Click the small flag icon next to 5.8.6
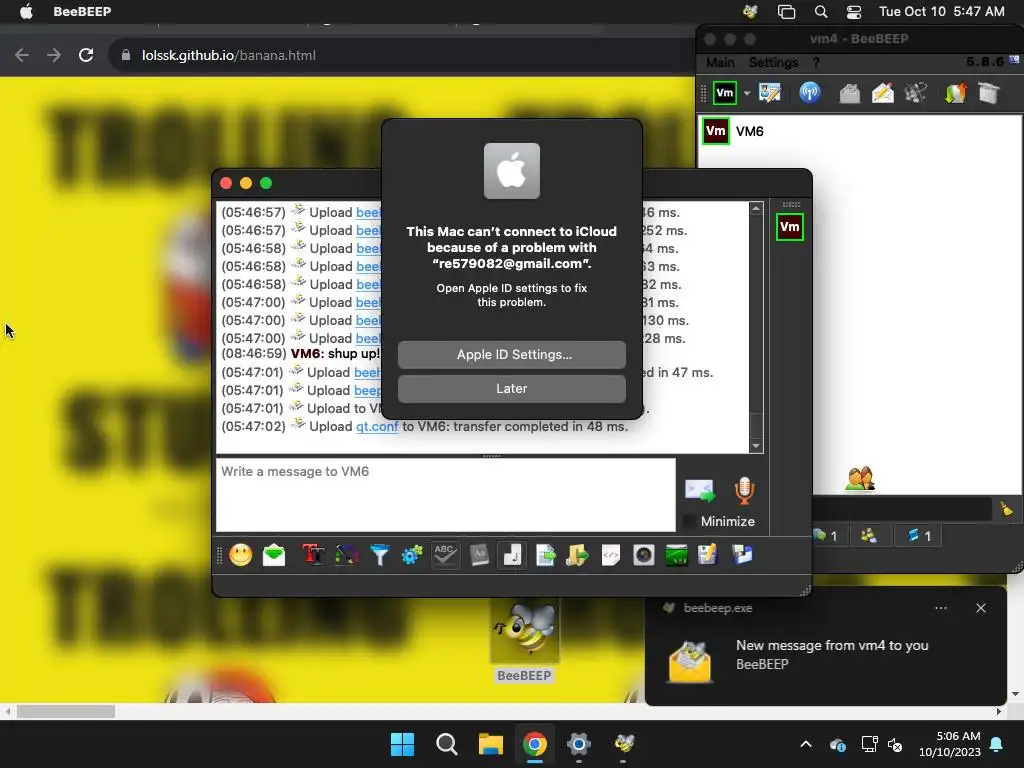 pos(1014,59)
